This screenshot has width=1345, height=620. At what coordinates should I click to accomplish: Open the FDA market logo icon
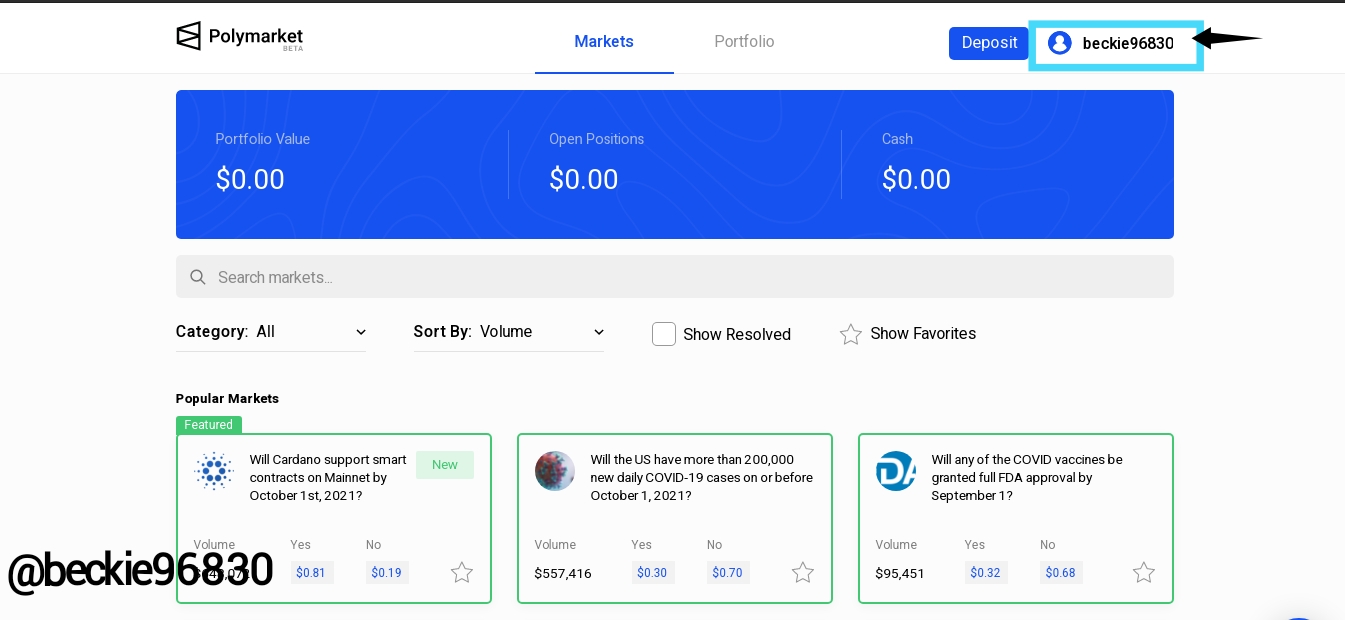[896, 471]
